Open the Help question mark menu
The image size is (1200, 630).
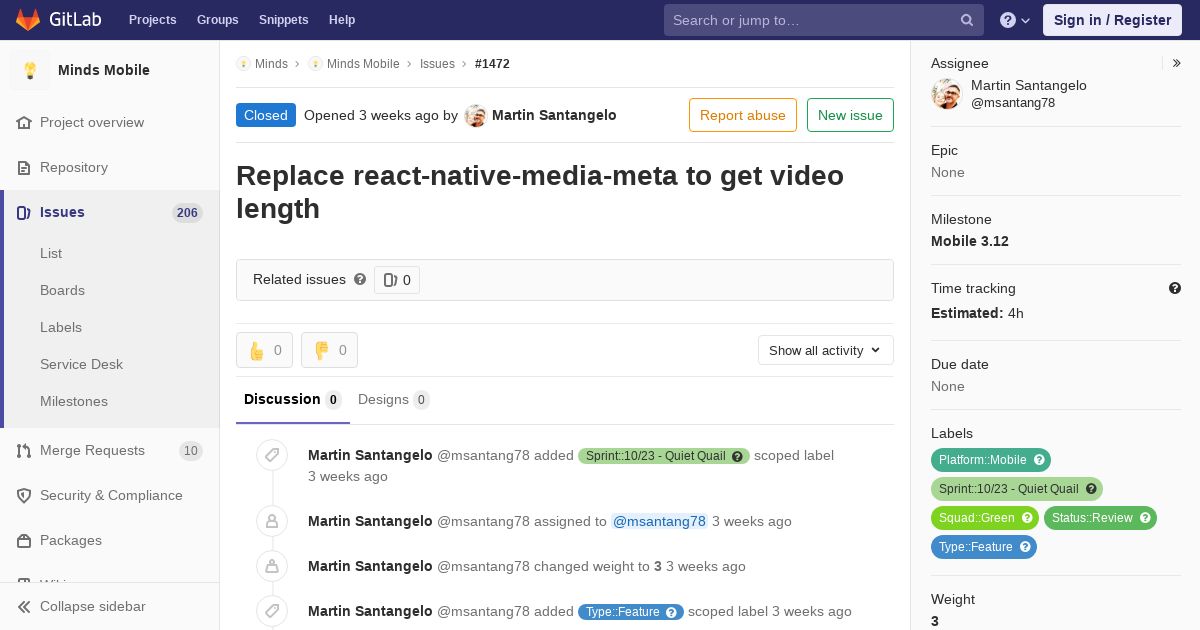click(x=1015, y=20)
